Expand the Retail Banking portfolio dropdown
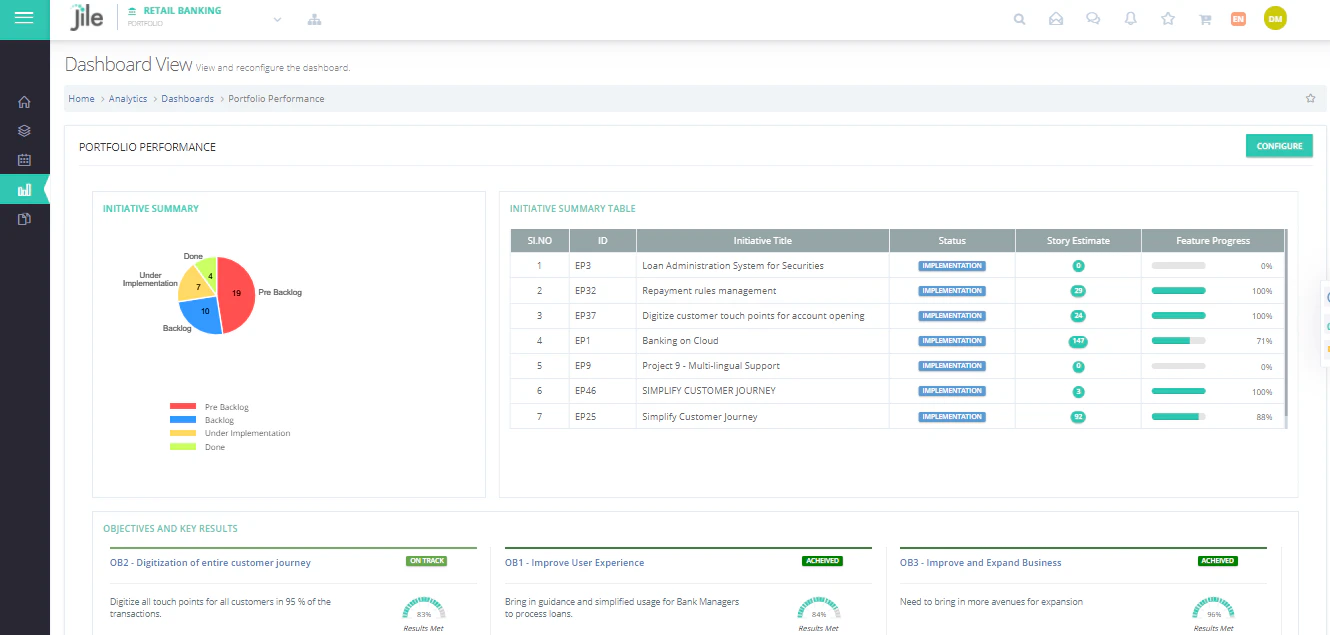 tap(277, 18)
